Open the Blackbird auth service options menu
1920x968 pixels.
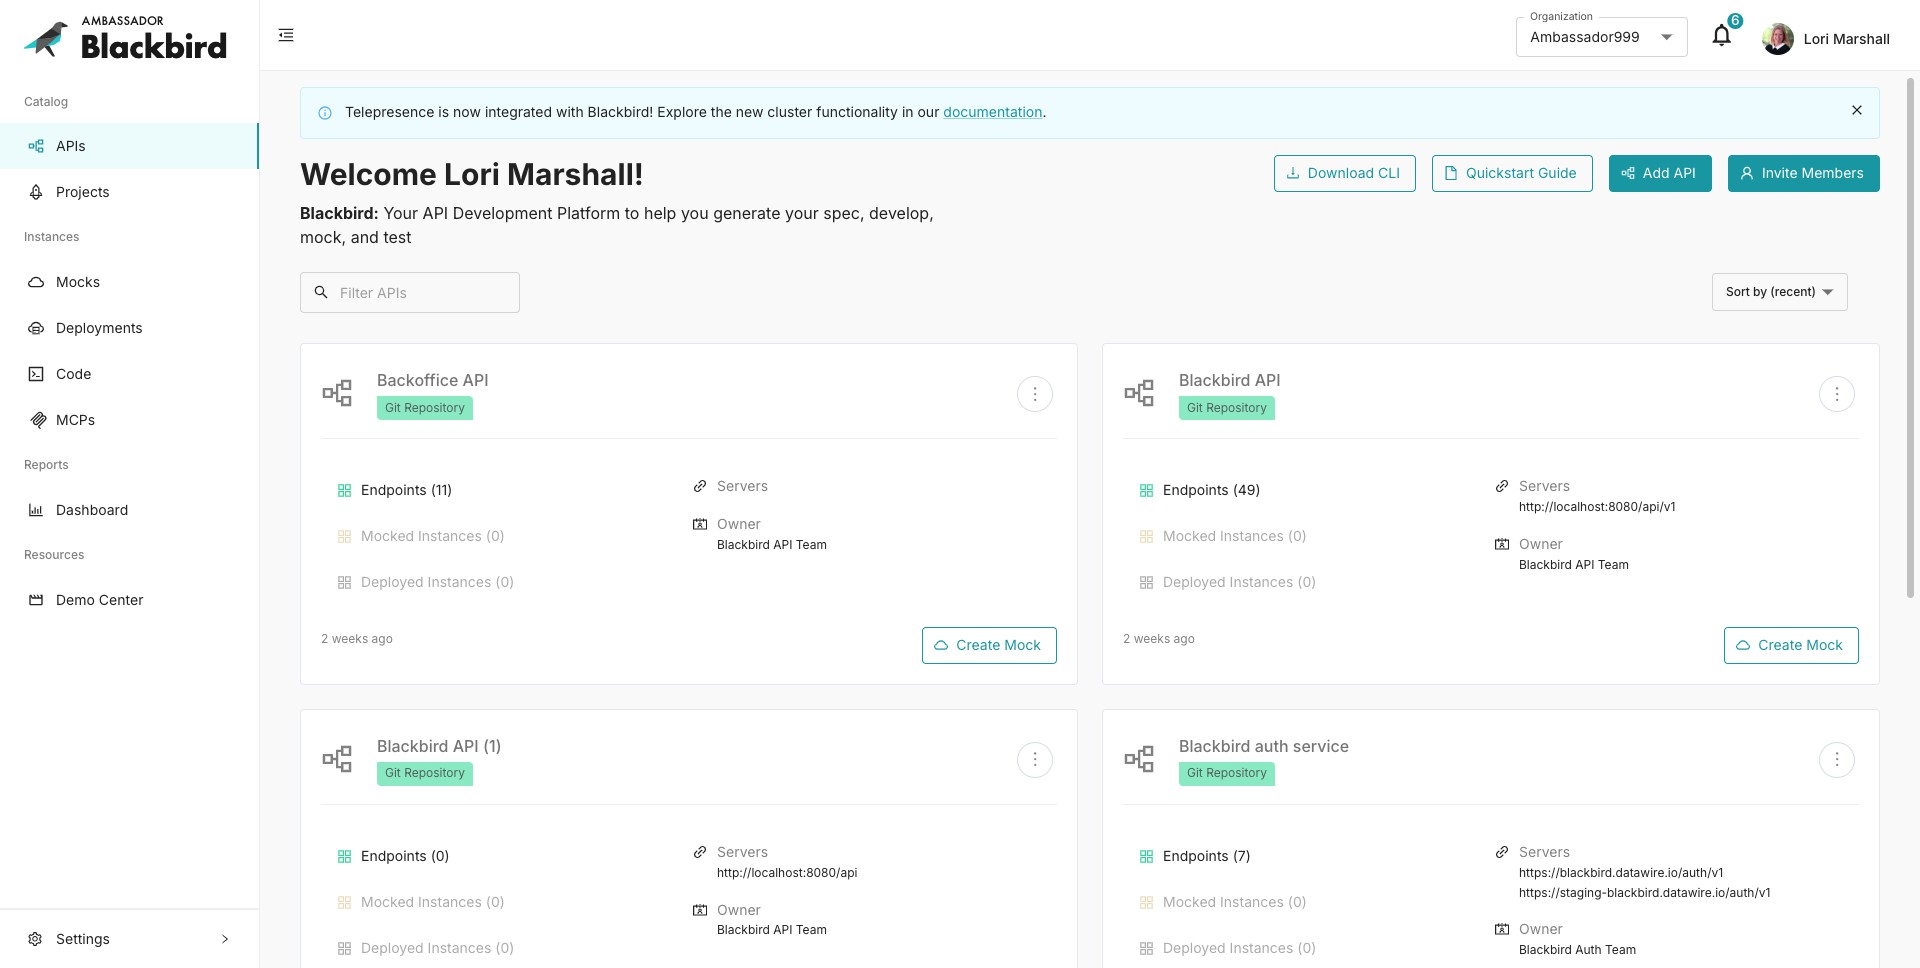1836,760
